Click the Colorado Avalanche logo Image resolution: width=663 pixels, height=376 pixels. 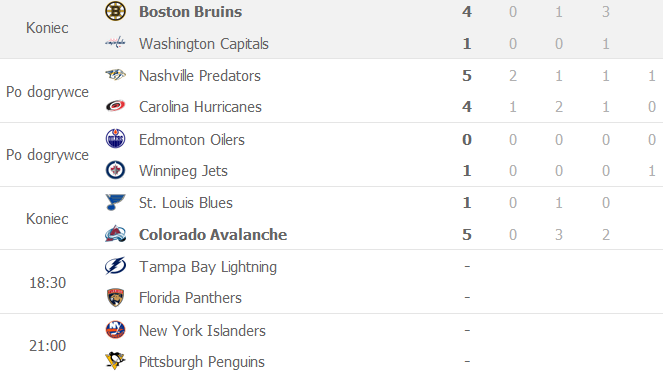(115, 234)
